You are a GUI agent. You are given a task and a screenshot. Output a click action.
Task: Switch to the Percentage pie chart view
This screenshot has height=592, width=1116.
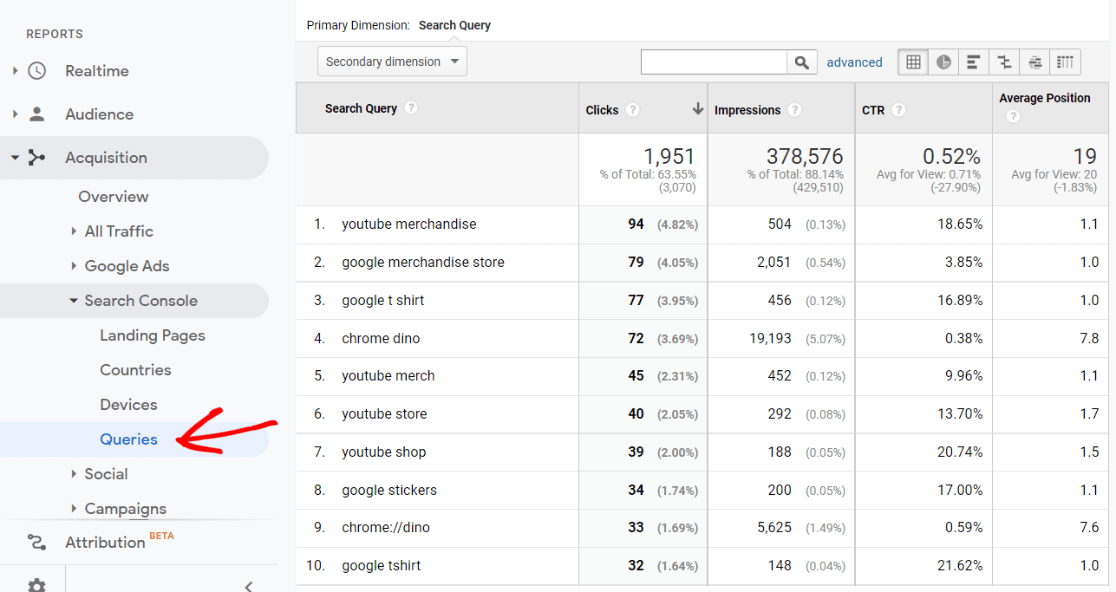(943, 61)
